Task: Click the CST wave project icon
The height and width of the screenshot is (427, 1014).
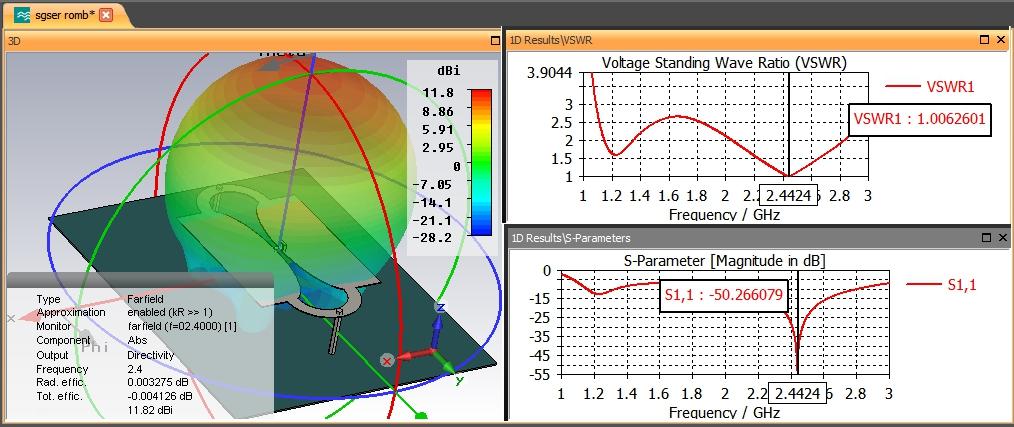Action: point(22,15)
